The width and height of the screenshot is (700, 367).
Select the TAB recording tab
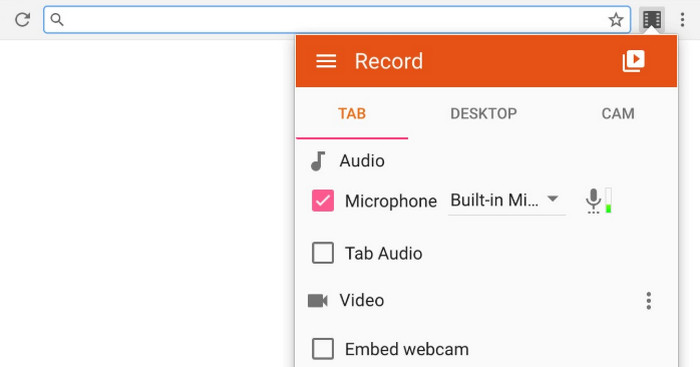pos(352,113)
